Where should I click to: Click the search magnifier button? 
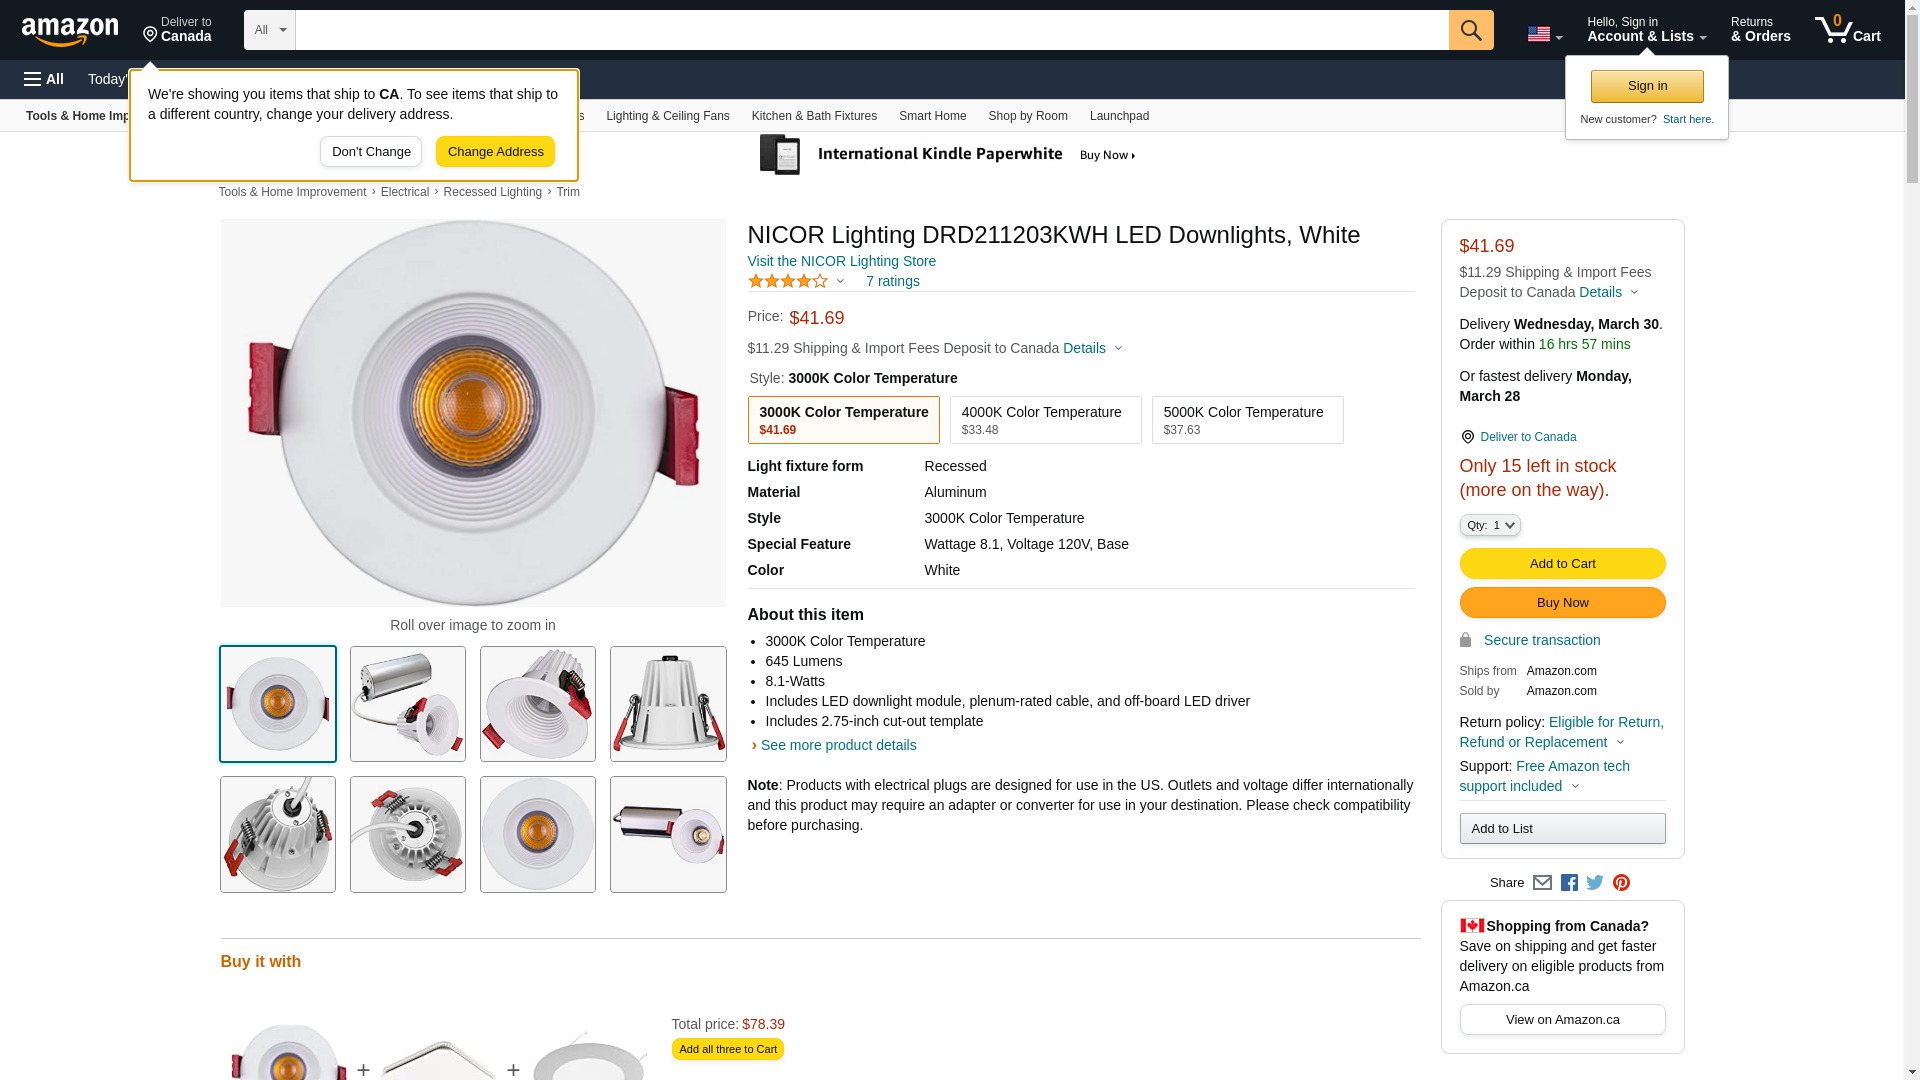(1471, 30)
